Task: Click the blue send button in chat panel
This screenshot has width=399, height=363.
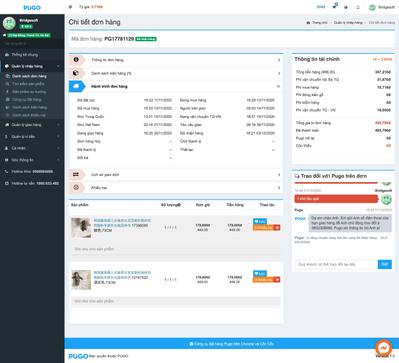Action: pyautogui.click(x=385, y=264)
